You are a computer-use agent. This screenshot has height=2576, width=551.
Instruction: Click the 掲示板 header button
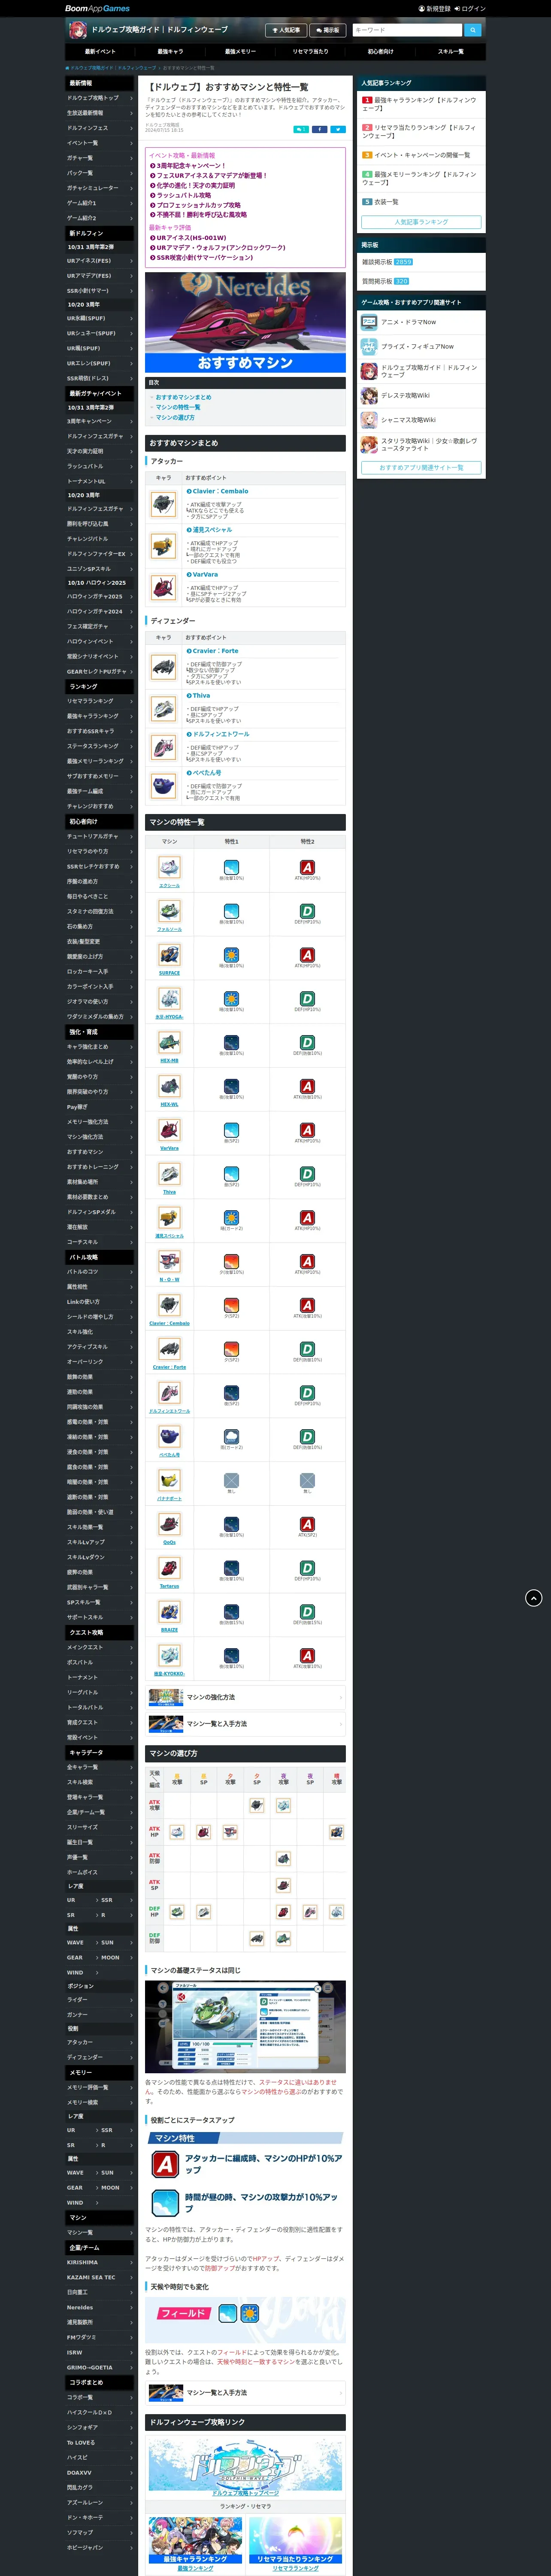(327, 30)
